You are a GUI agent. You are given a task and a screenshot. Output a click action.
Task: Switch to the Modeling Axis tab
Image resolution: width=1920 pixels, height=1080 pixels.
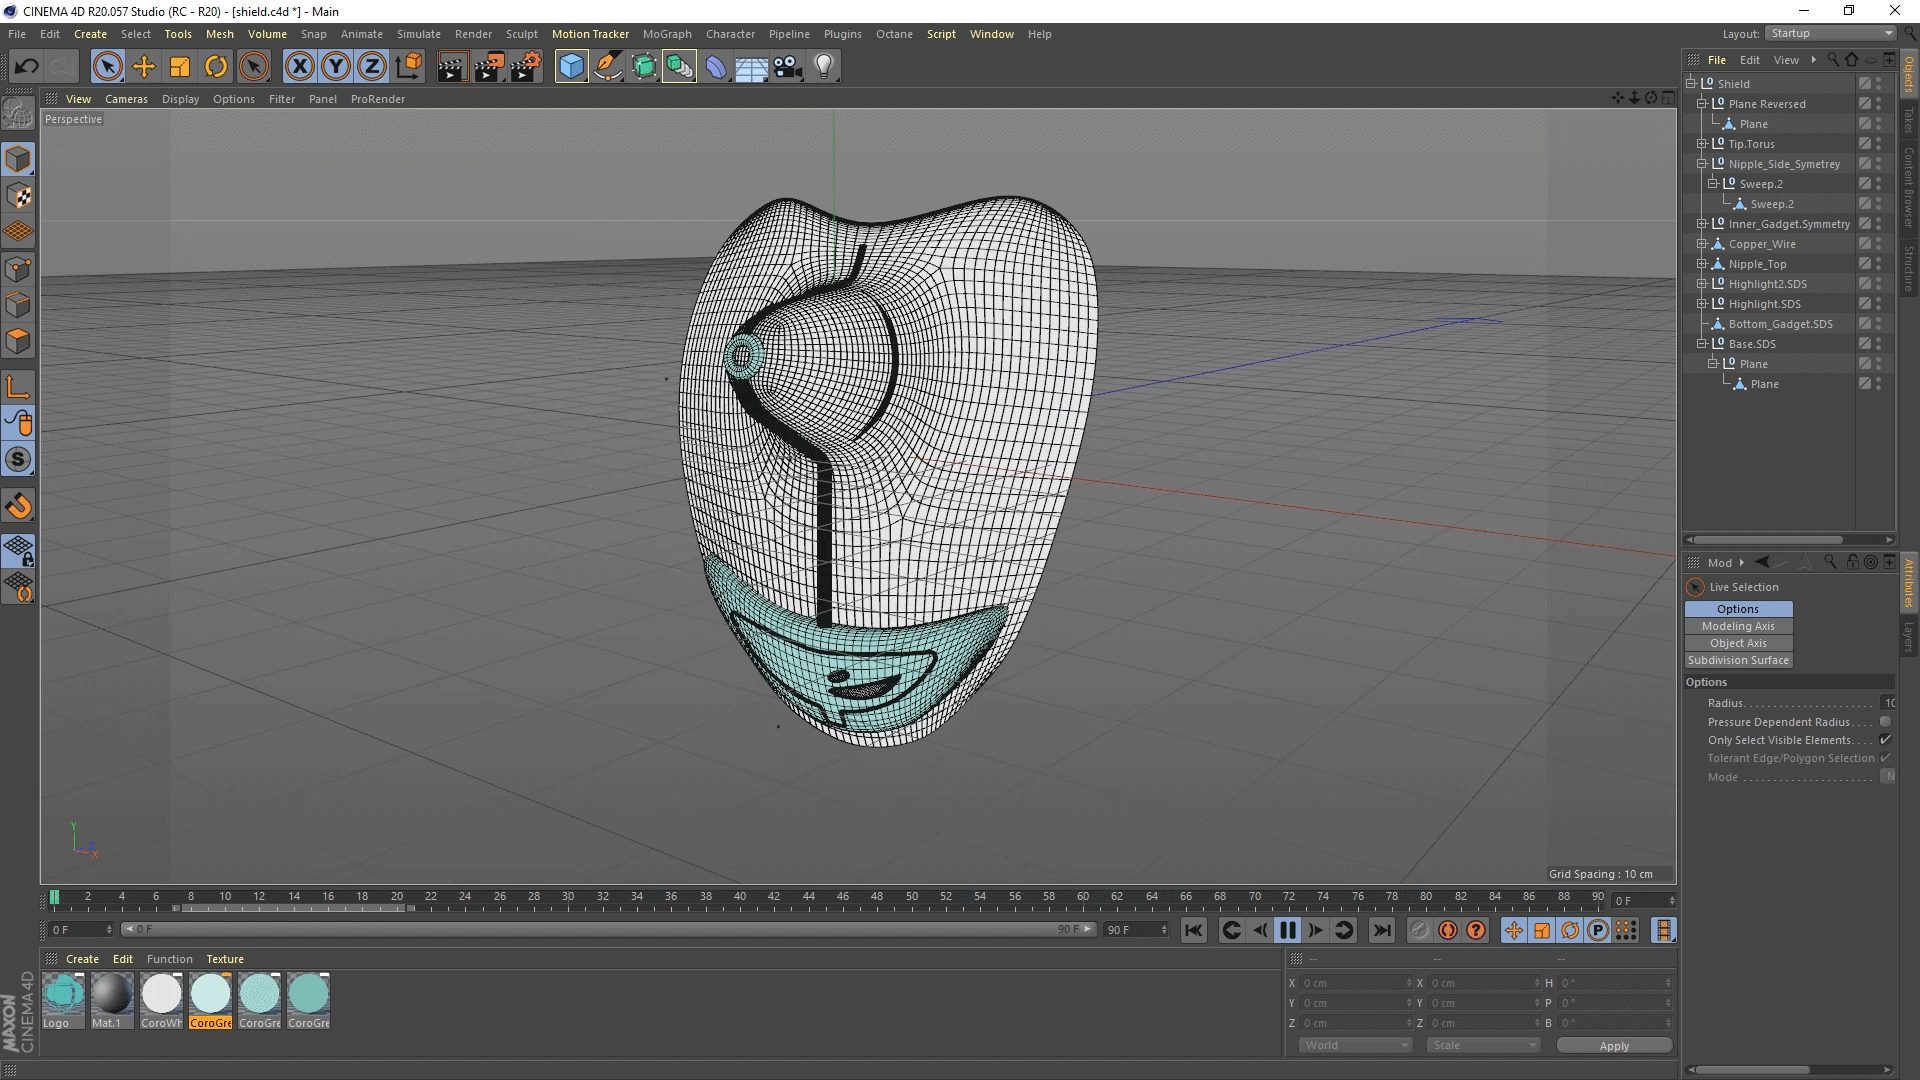tap(1738, 626)
